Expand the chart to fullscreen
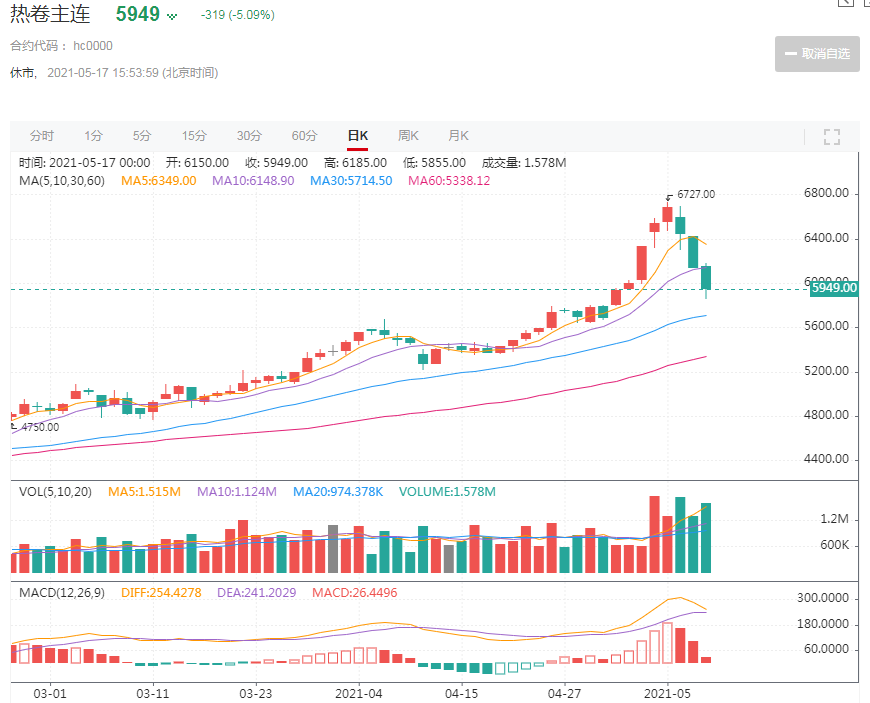 [831, 136]
